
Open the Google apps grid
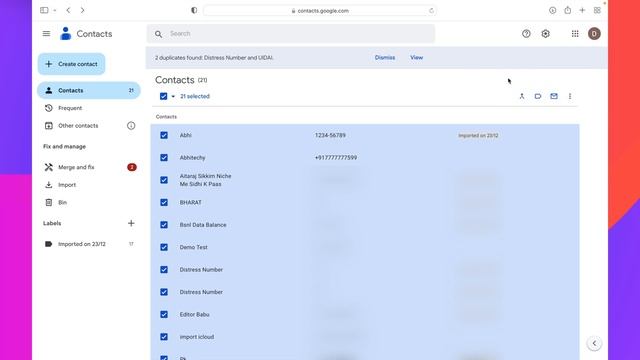[575, 34]
